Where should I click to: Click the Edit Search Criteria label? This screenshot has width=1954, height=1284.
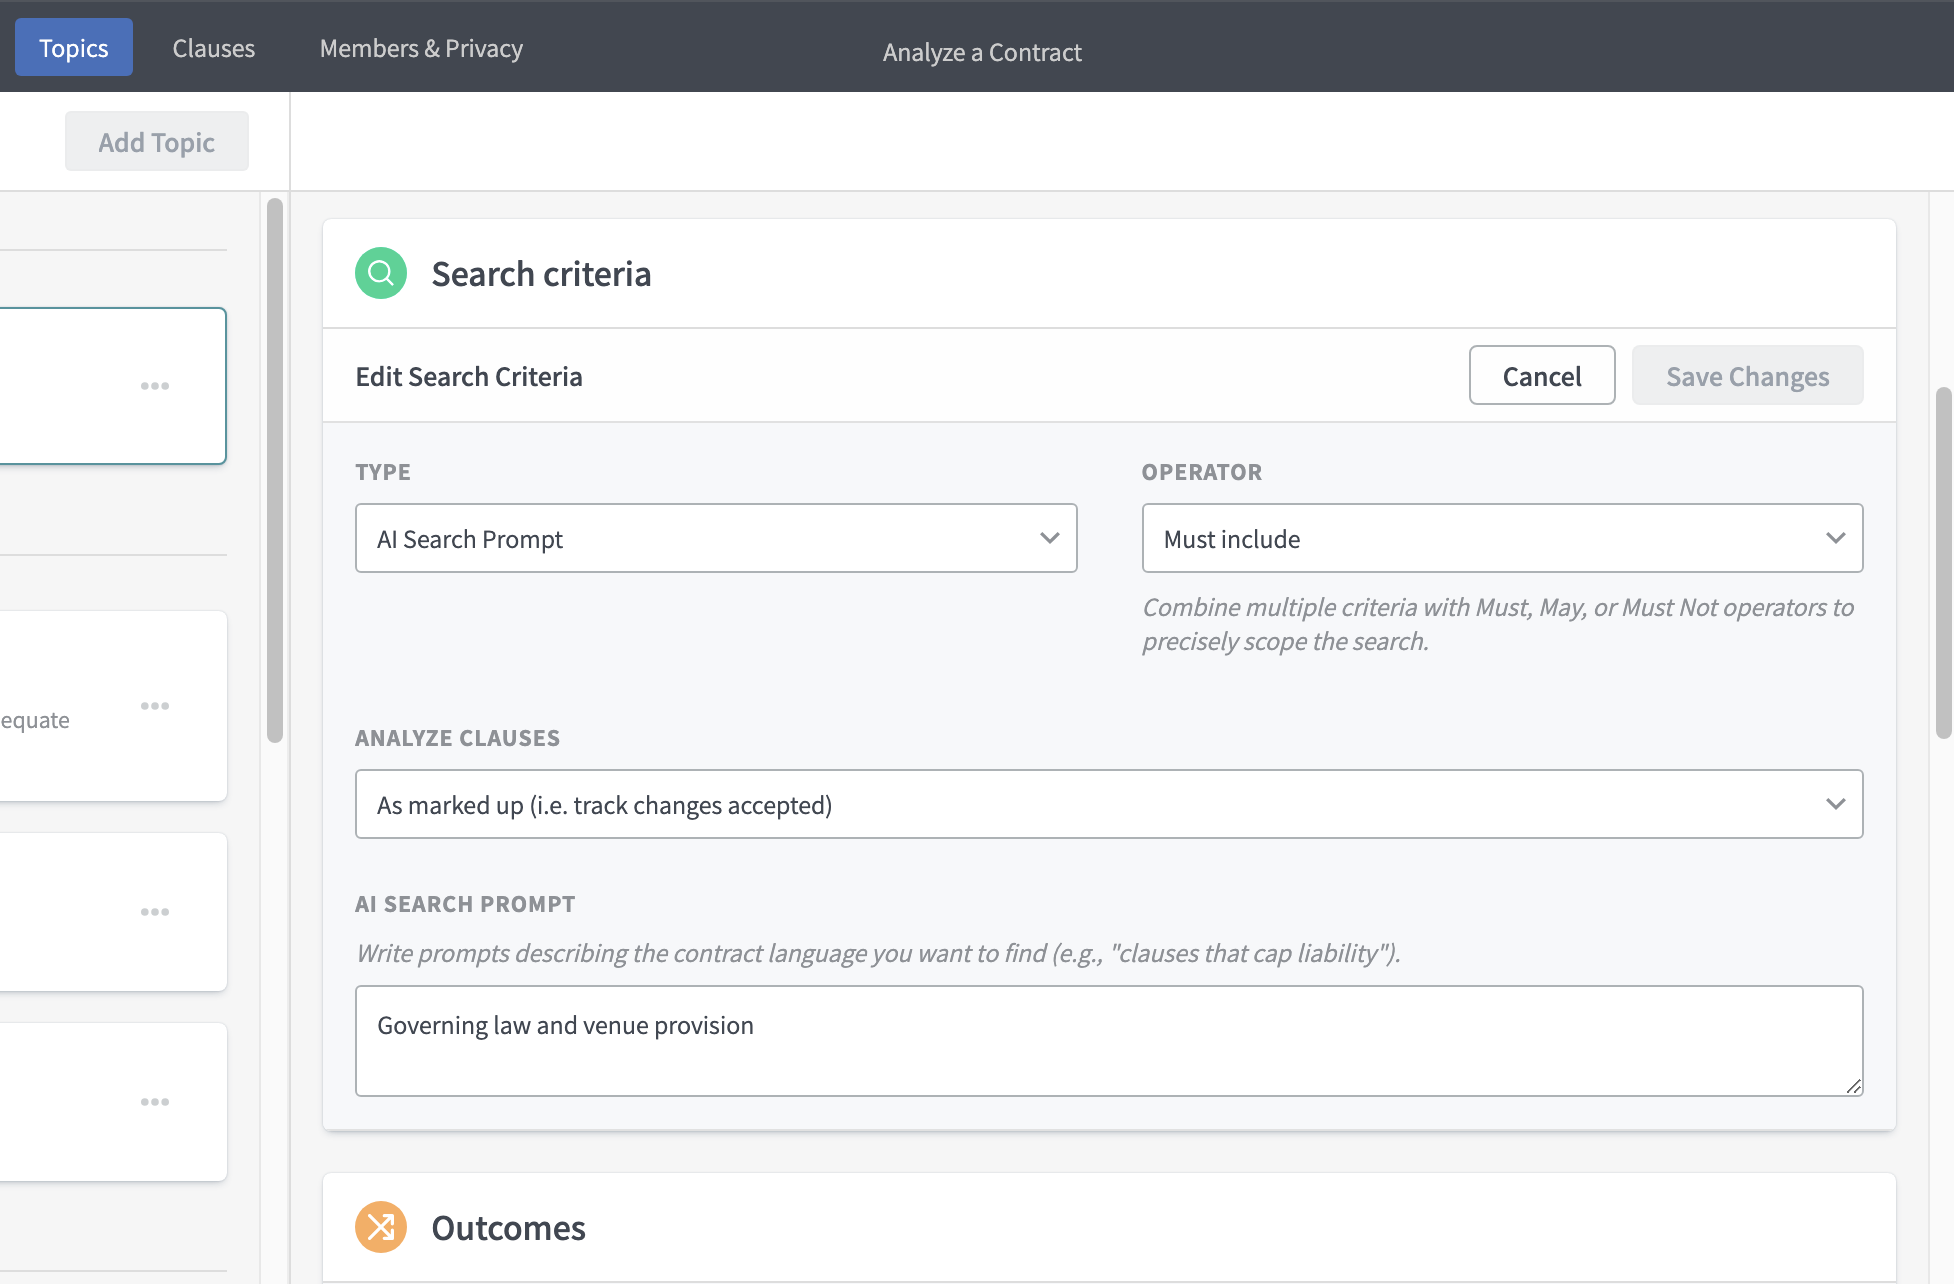point(469,376)
